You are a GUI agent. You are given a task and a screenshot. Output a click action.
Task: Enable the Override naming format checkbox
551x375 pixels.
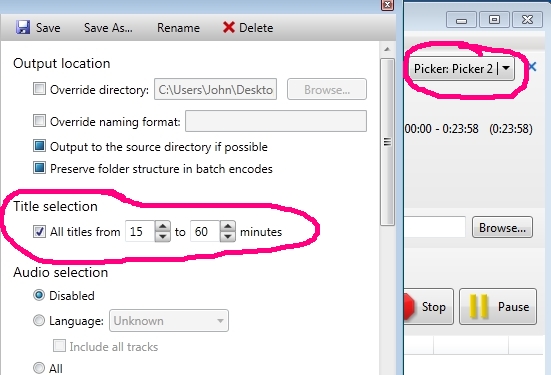39,121
